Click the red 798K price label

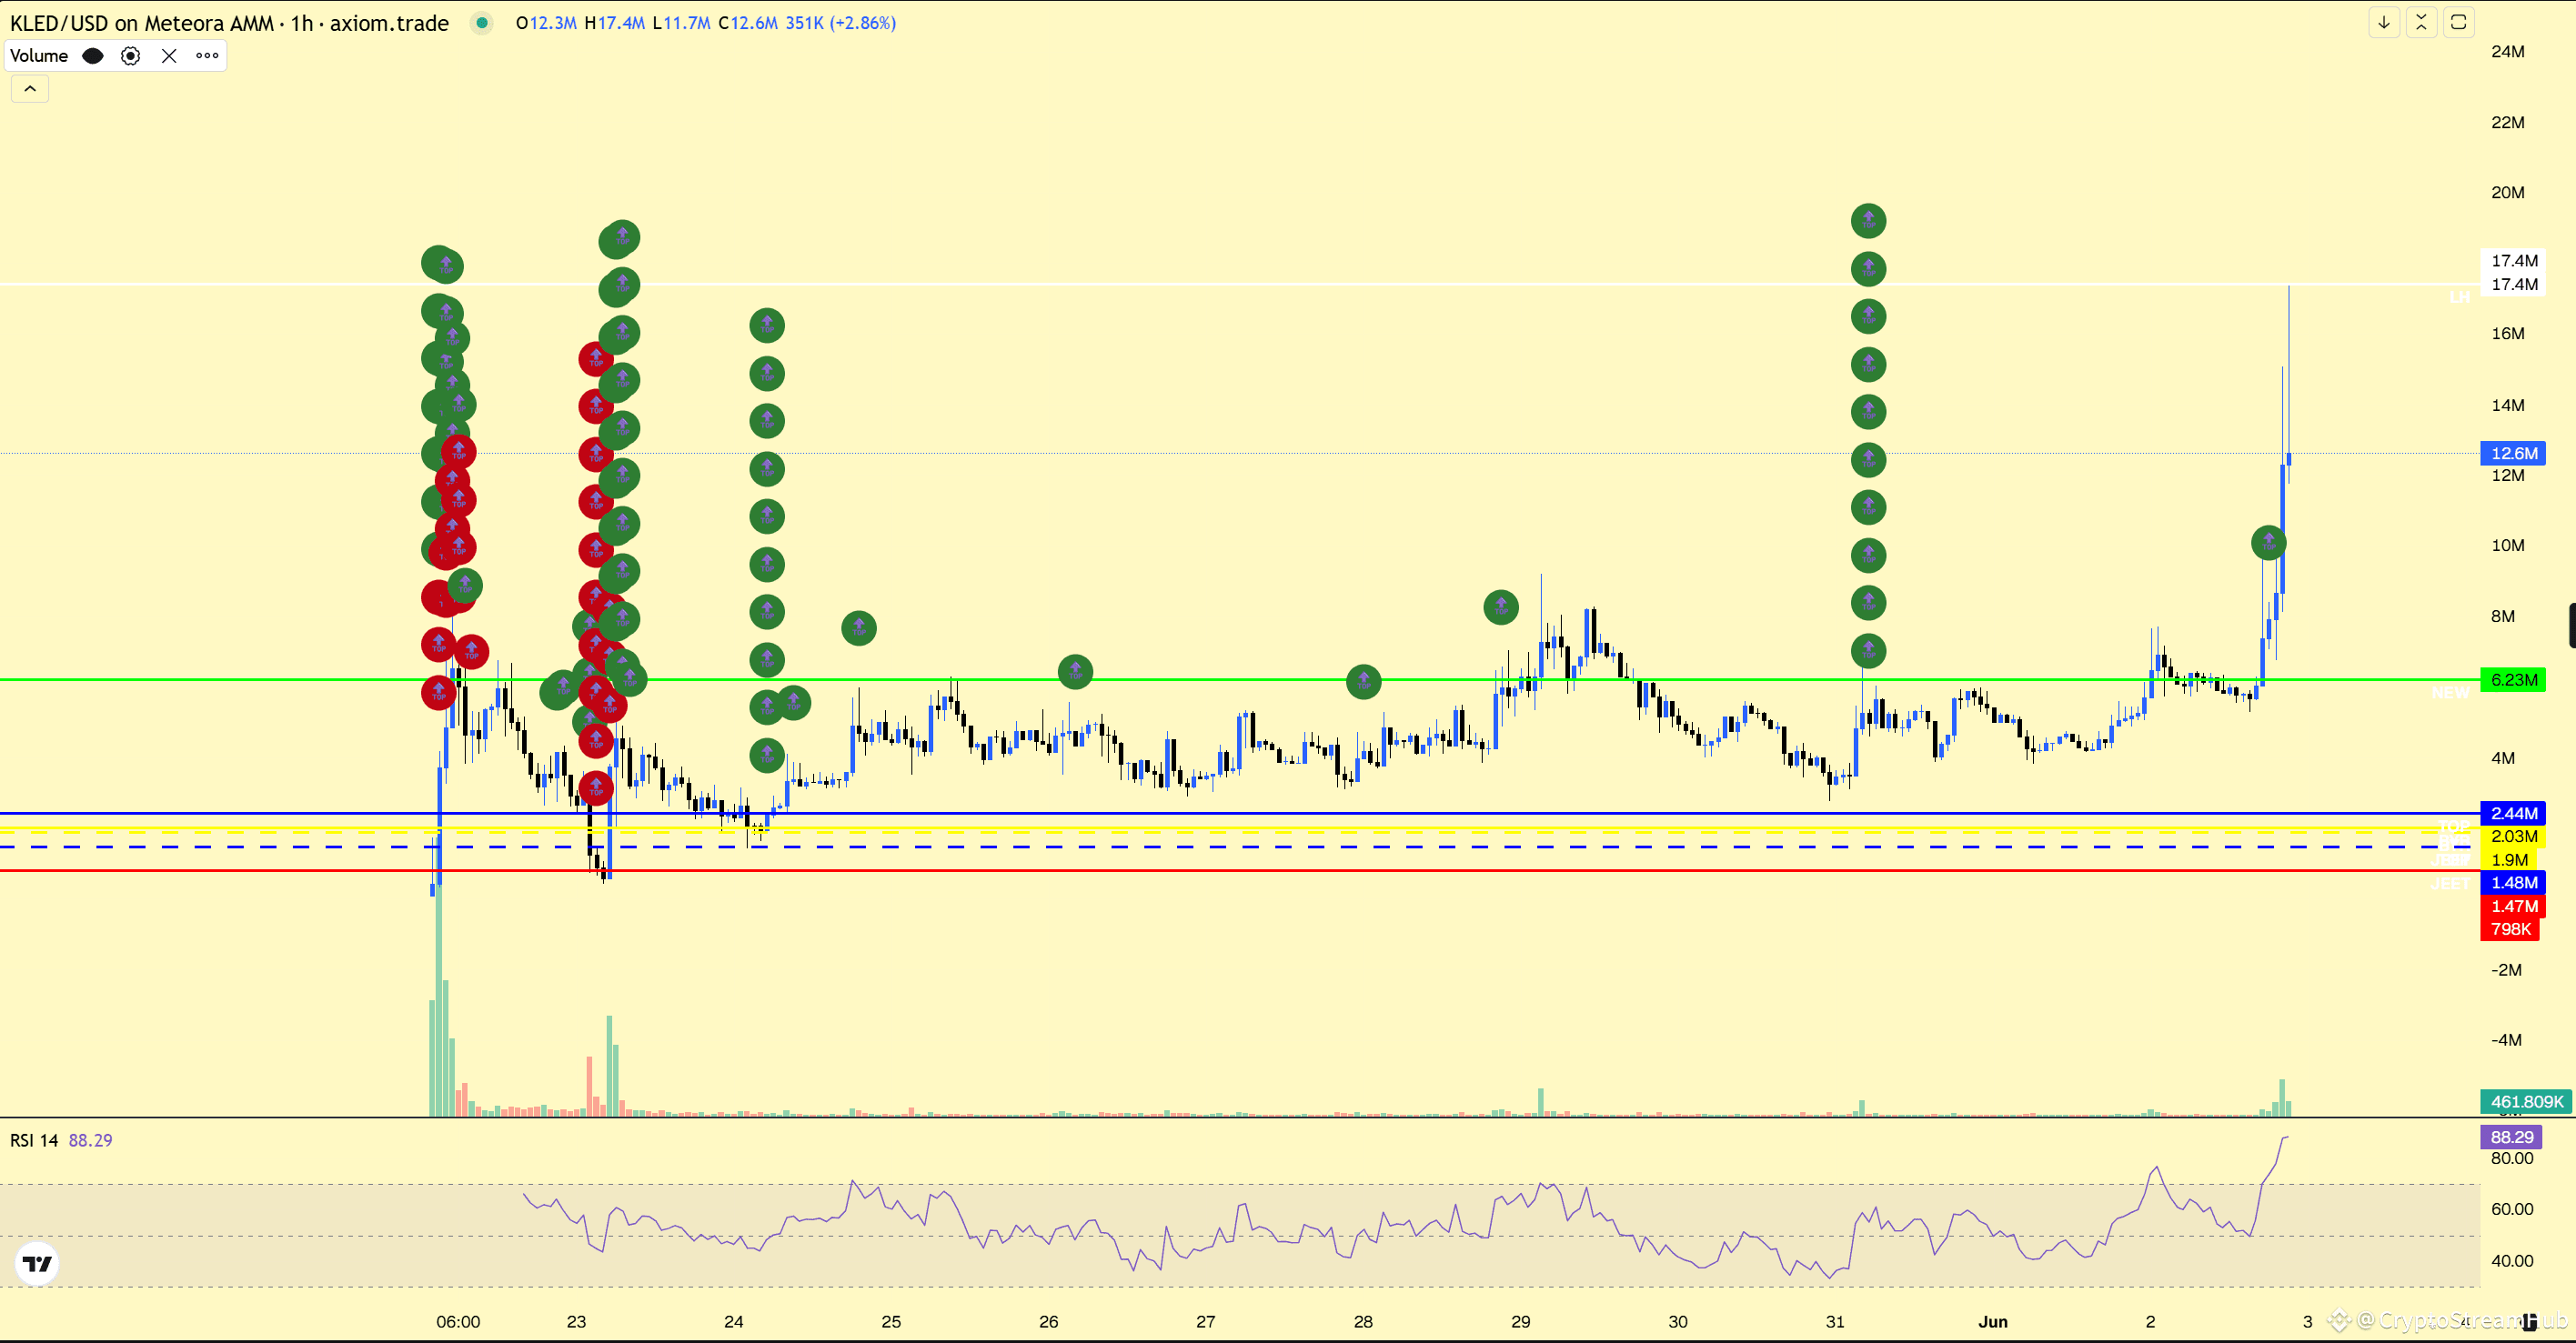[x=2510, y=929]
